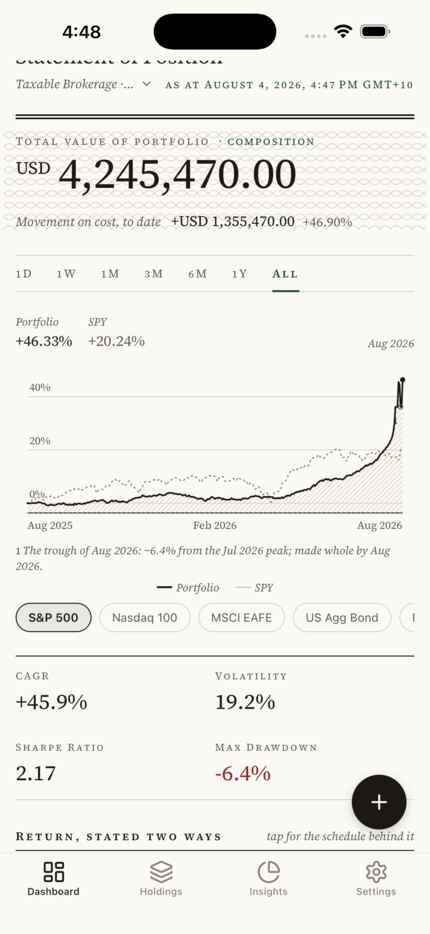Tap the latest point on performance chart
Screen dimensions: 430x934
(x=403, y=379)
